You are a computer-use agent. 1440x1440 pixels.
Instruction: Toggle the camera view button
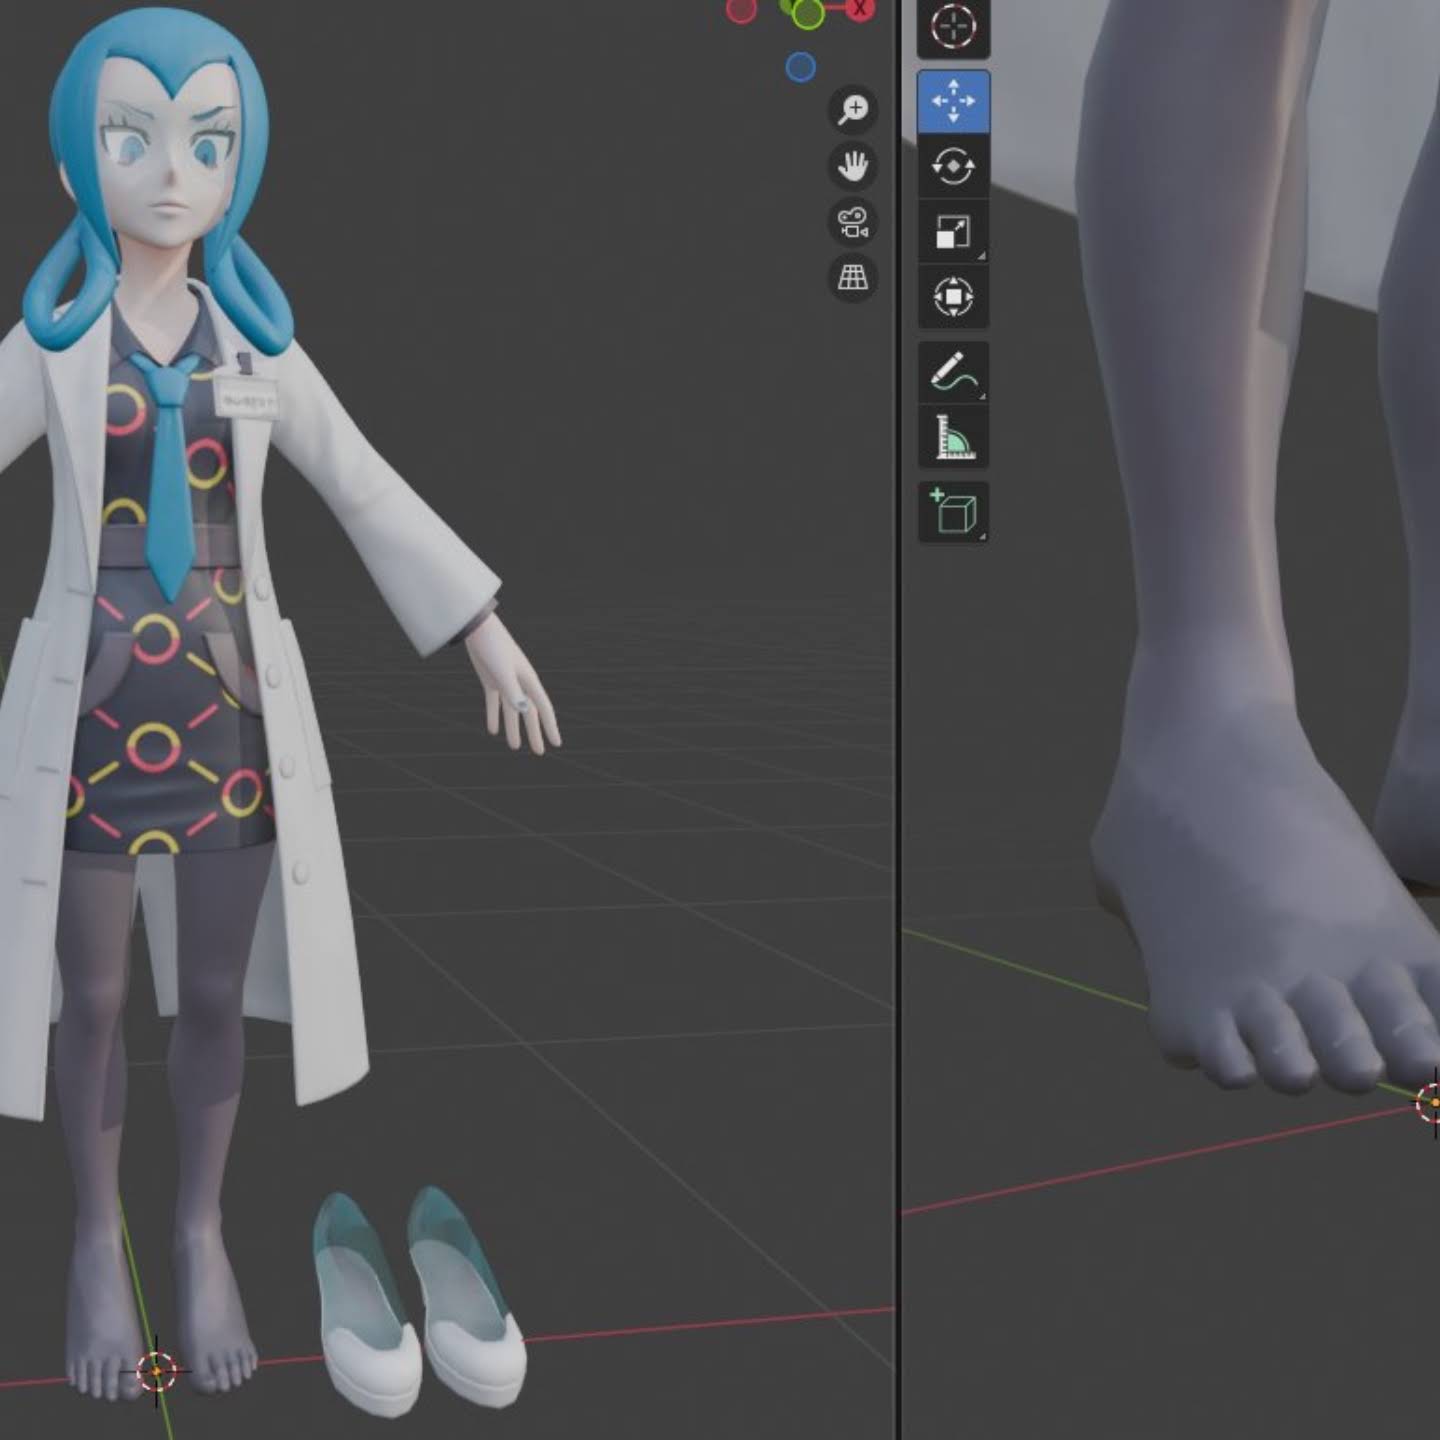pyautogui.click(x=853, y=221)
